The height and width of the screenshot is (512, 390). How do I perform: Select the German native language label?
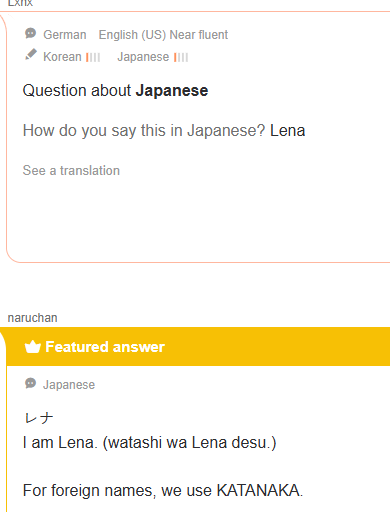[x=65, y=35]
